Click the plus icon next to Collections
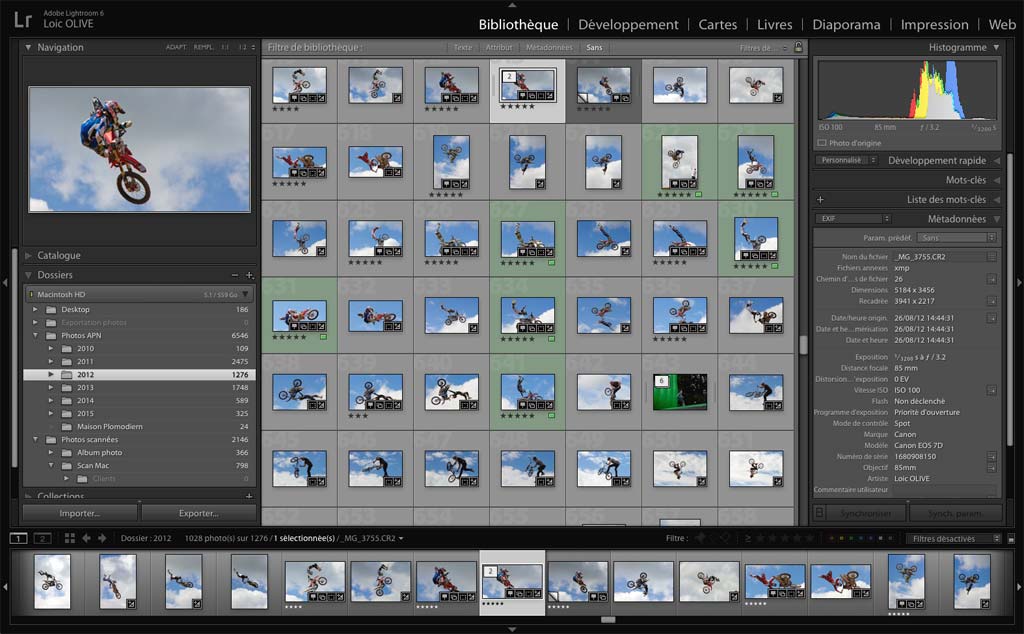The width and height of the screenshot is (1024, 634). [x=249, y=496]
